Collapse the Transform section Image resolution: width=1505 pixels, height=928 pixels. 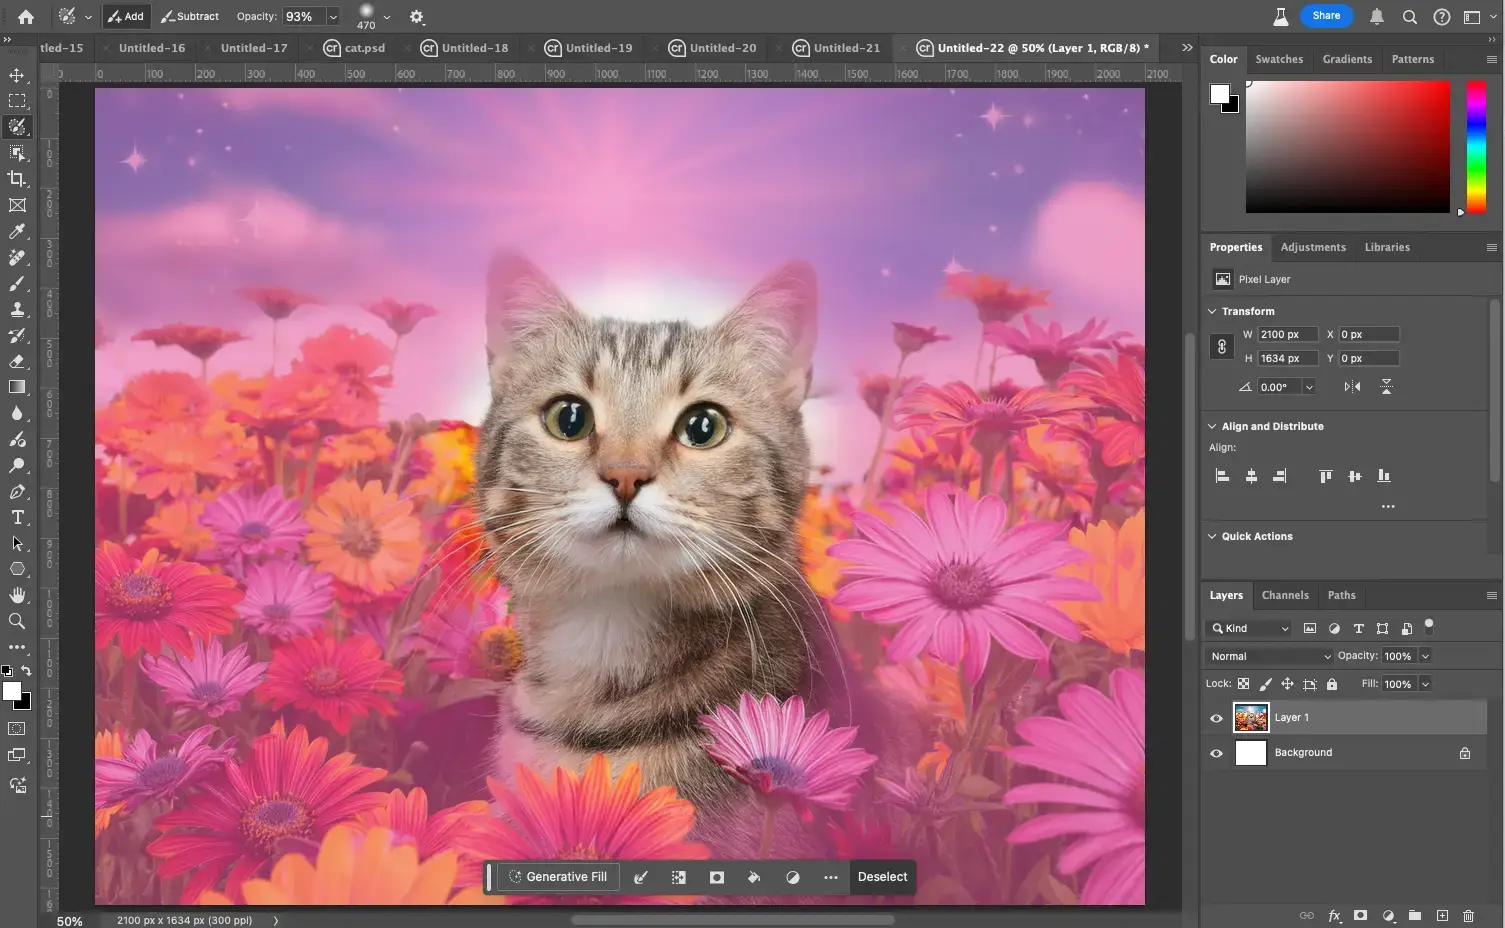tap(1212, 311)
